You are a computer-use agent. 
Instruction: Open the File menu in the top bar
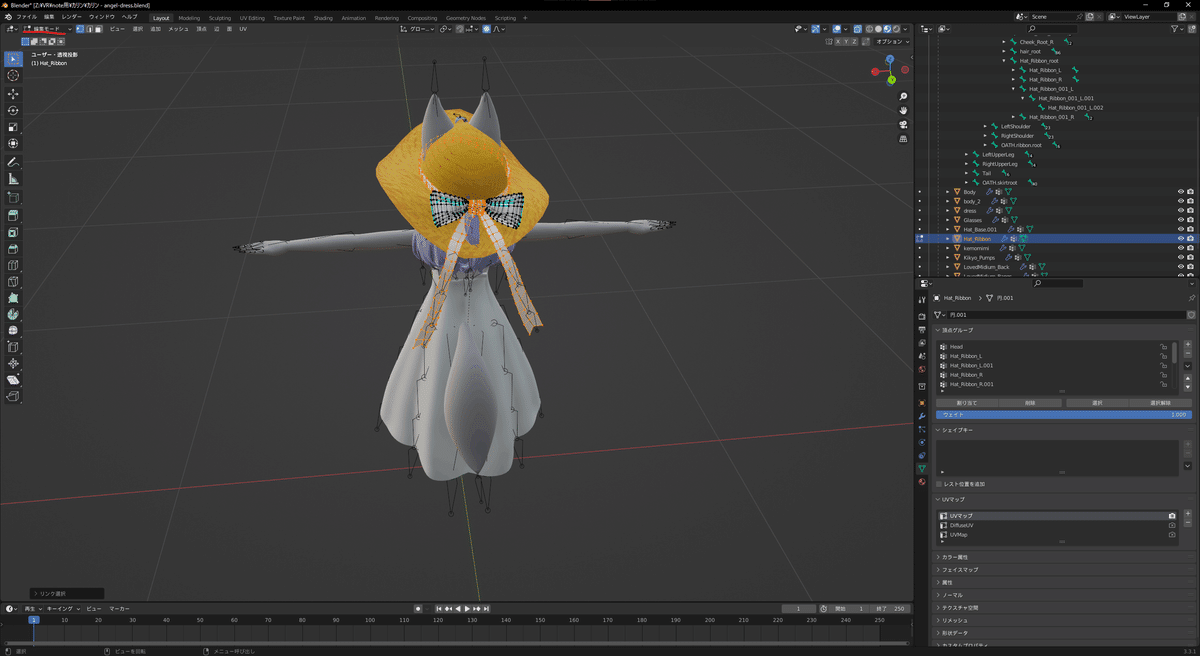coord(27,17)
